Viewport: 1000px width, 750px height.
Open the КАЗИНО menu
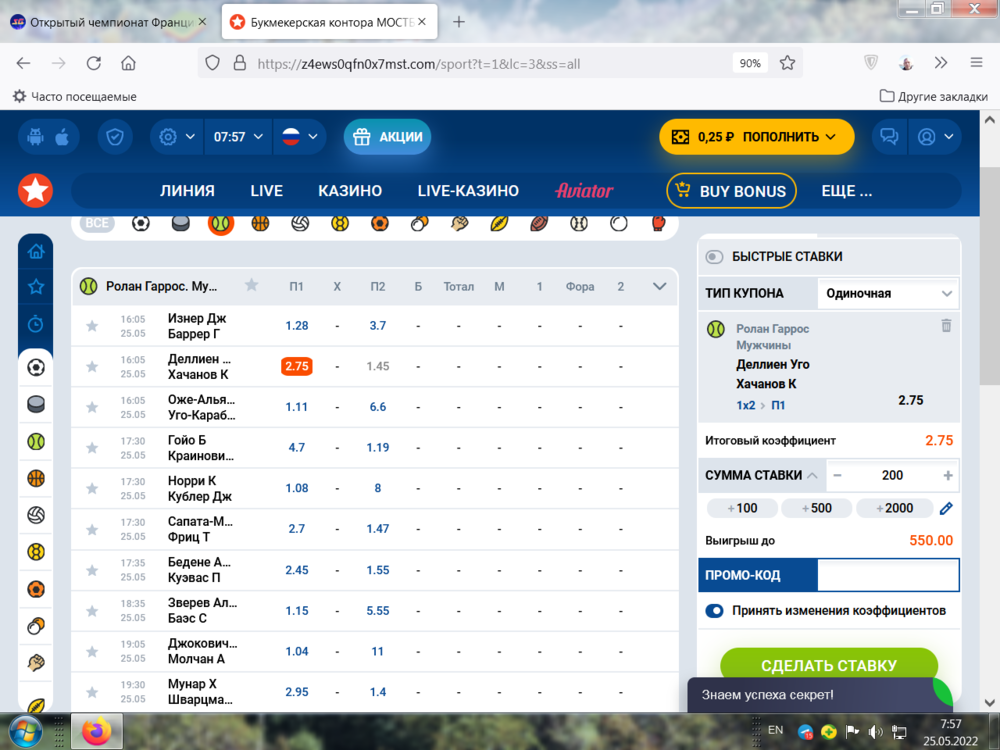(x=350, y=191)
